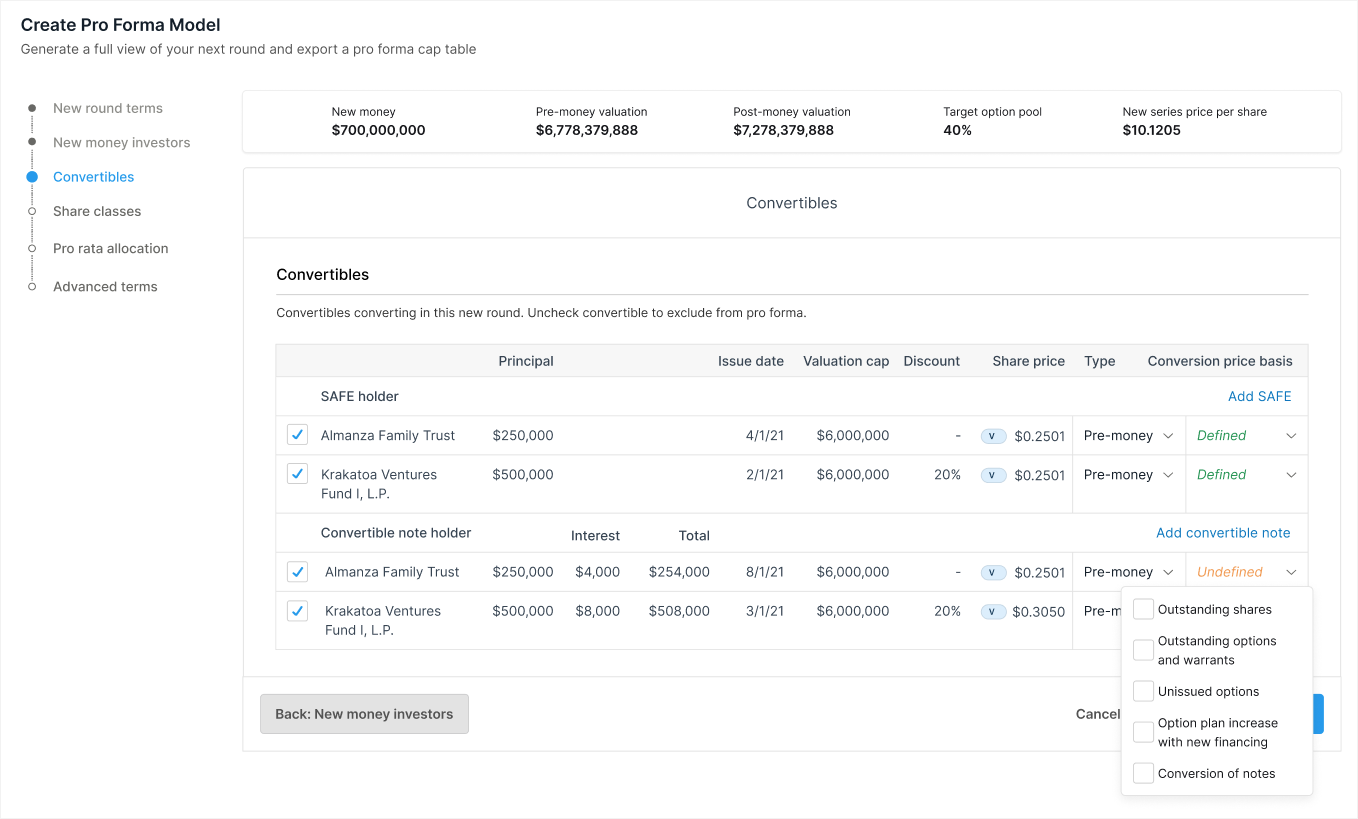Viewport: 1358px width, 819px height.
Task: Click the "v" share price badge in Almanza SAFE row
Action: (993, 436)
